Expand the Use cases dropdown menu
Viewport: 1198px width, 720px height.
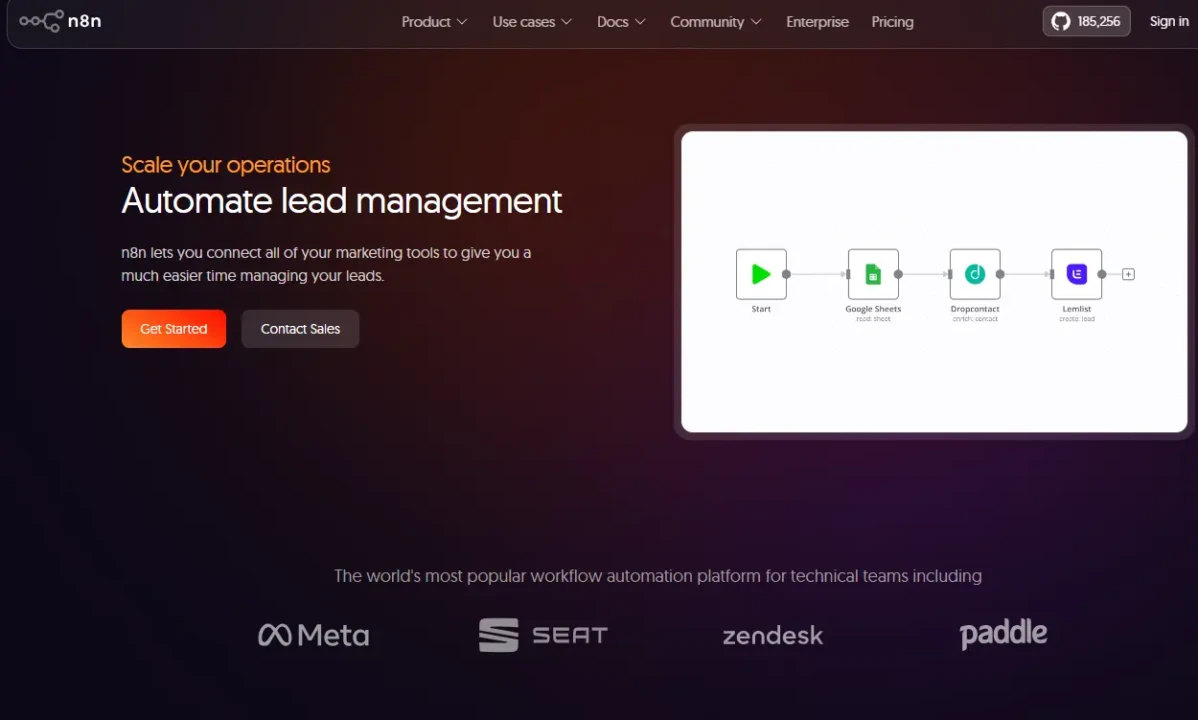click(x=532, y=22)
